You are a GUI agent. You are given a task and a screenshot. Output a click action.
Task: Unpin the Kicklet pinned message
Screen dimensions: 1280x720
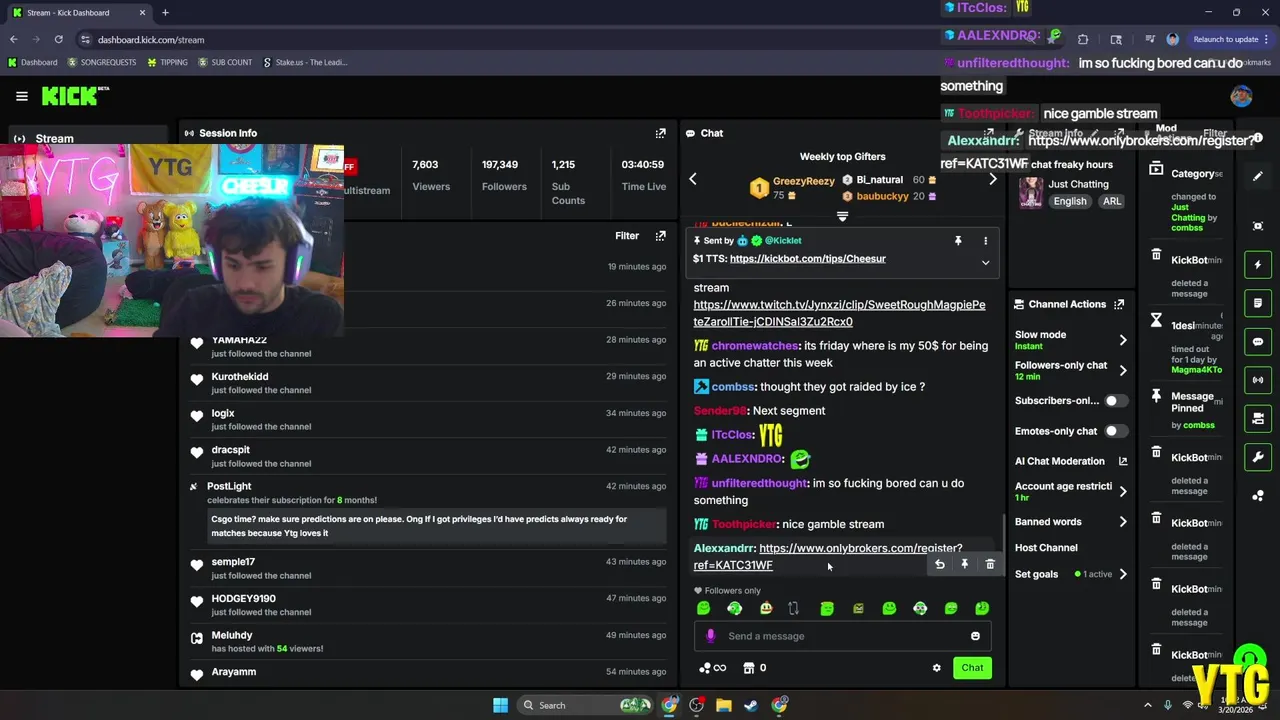tap(958, 241)
